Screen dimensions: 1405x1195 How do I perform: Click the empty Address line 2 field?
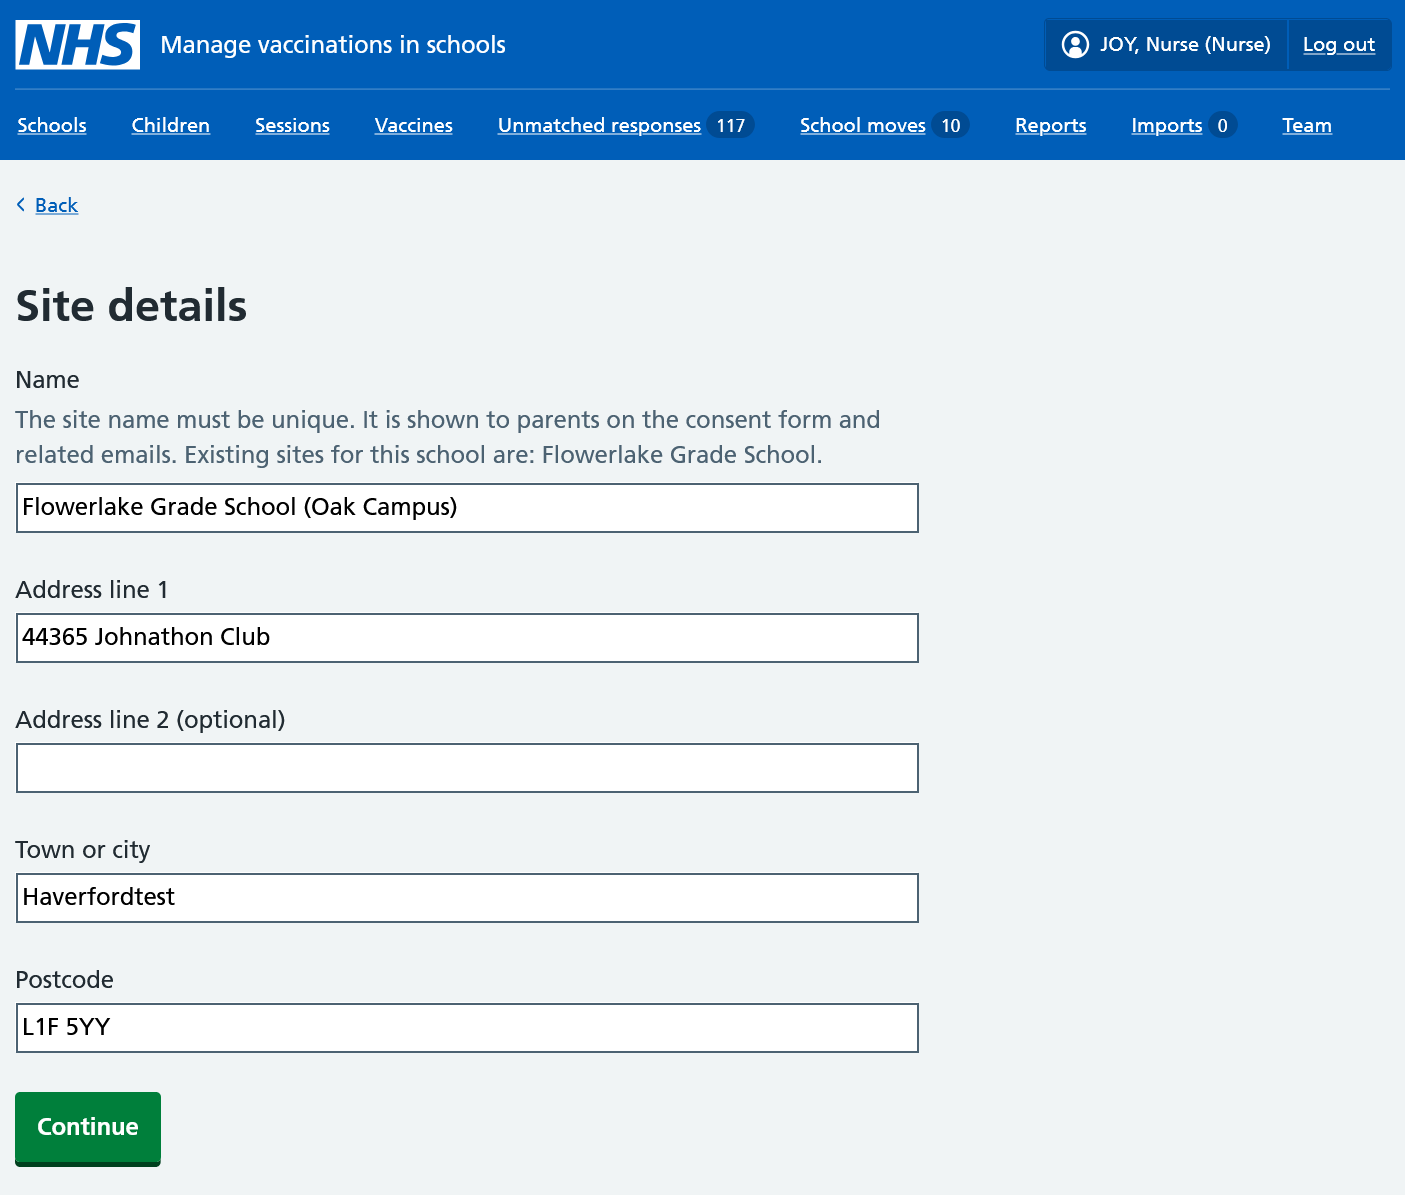coord(466,768)
